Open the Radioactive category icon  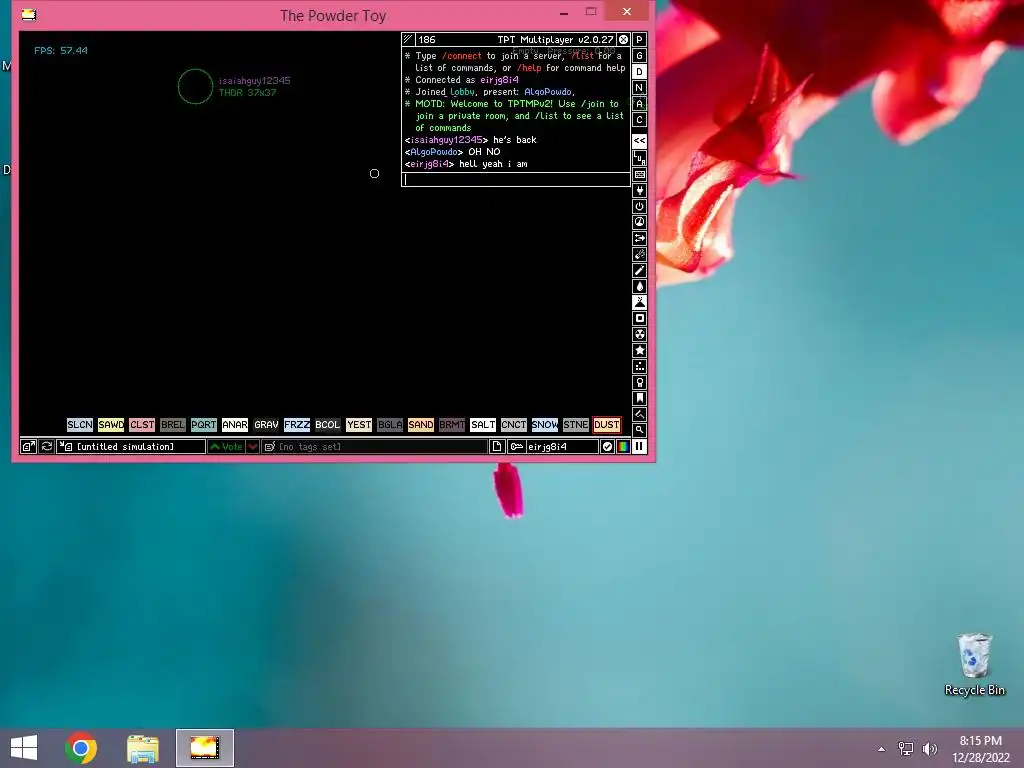coord(639,334)
